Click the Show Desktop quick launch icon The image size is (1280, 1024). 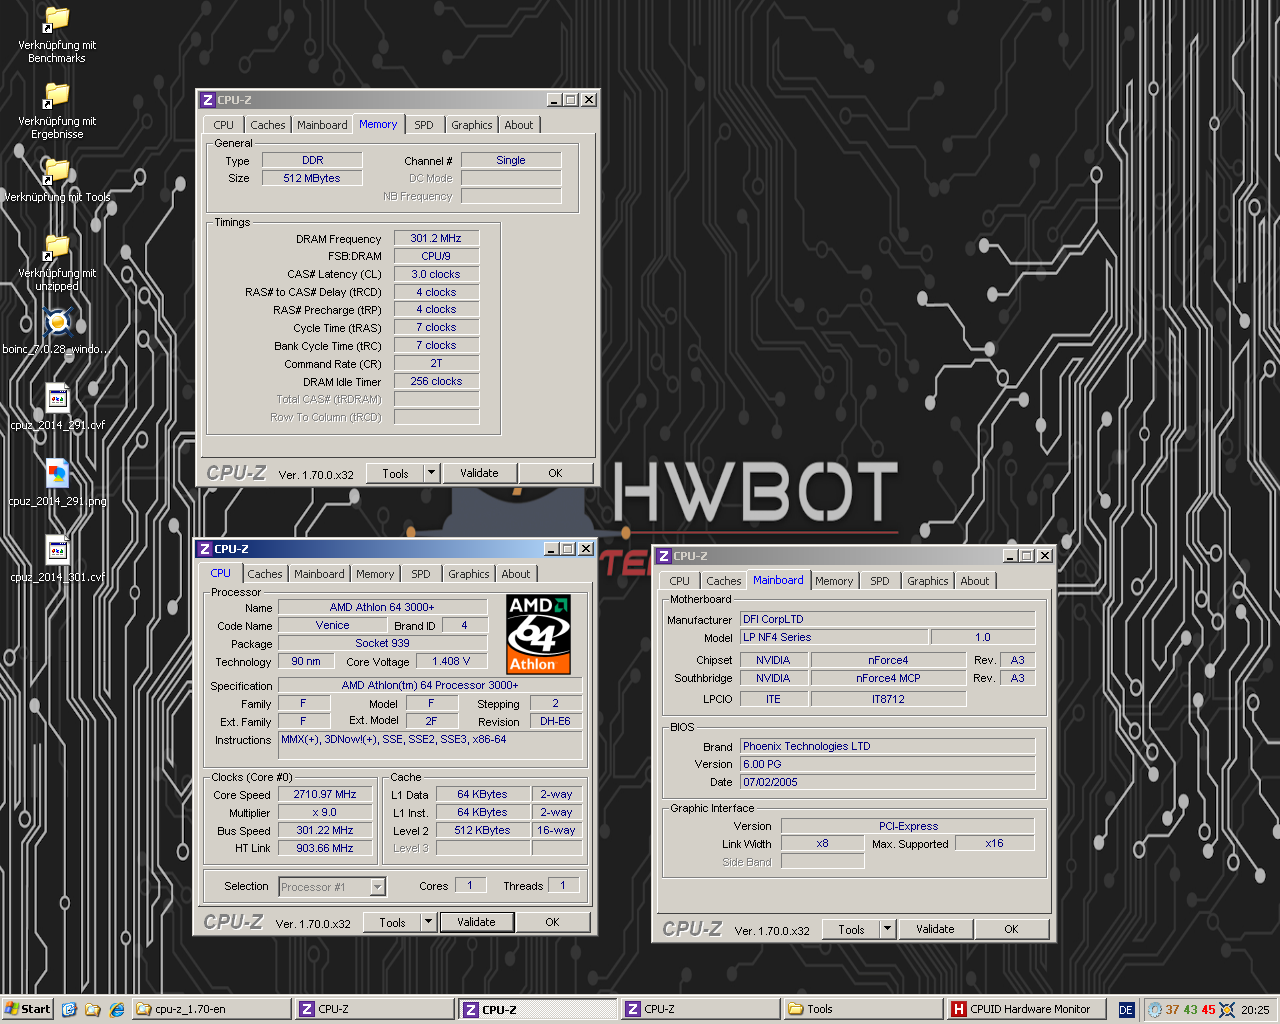click(x=69, y=1009)
